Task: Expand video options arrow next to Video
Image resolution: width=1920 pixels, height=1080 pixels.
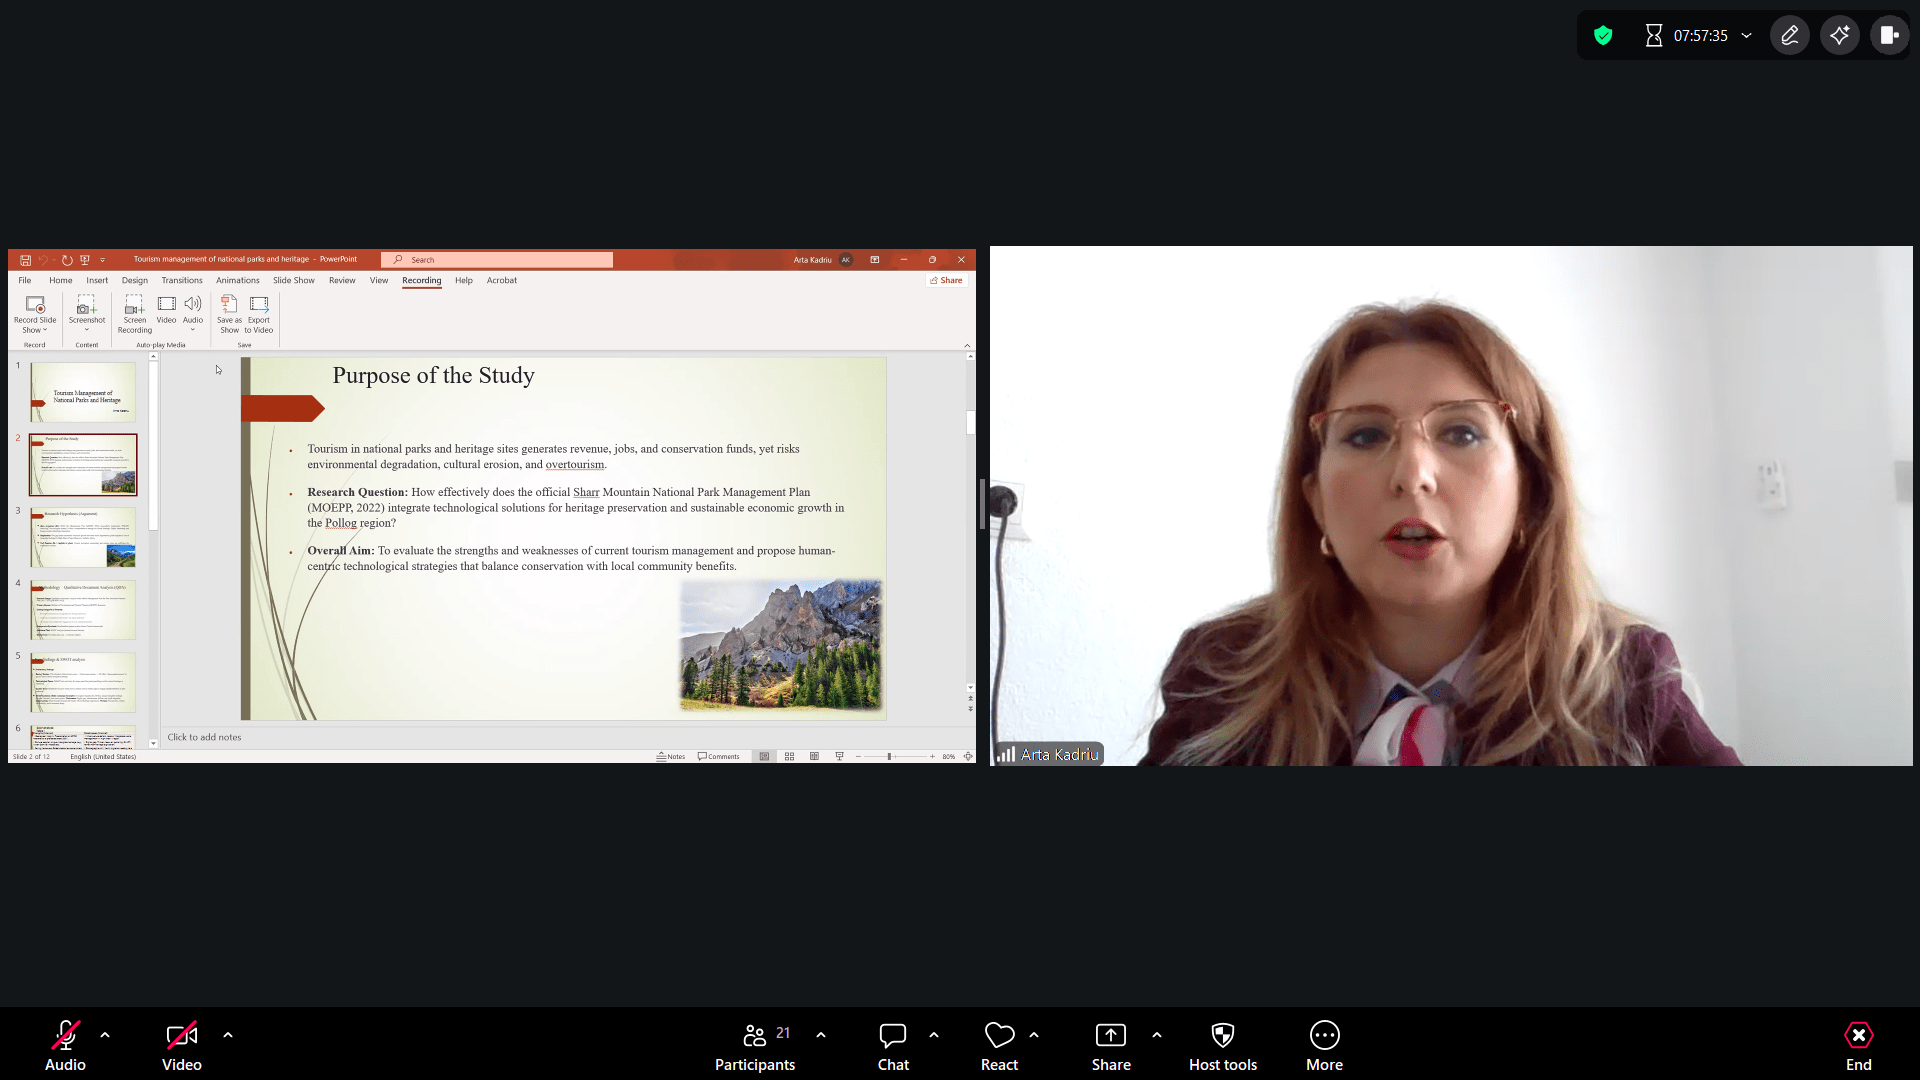Action: pos(228,1035)
